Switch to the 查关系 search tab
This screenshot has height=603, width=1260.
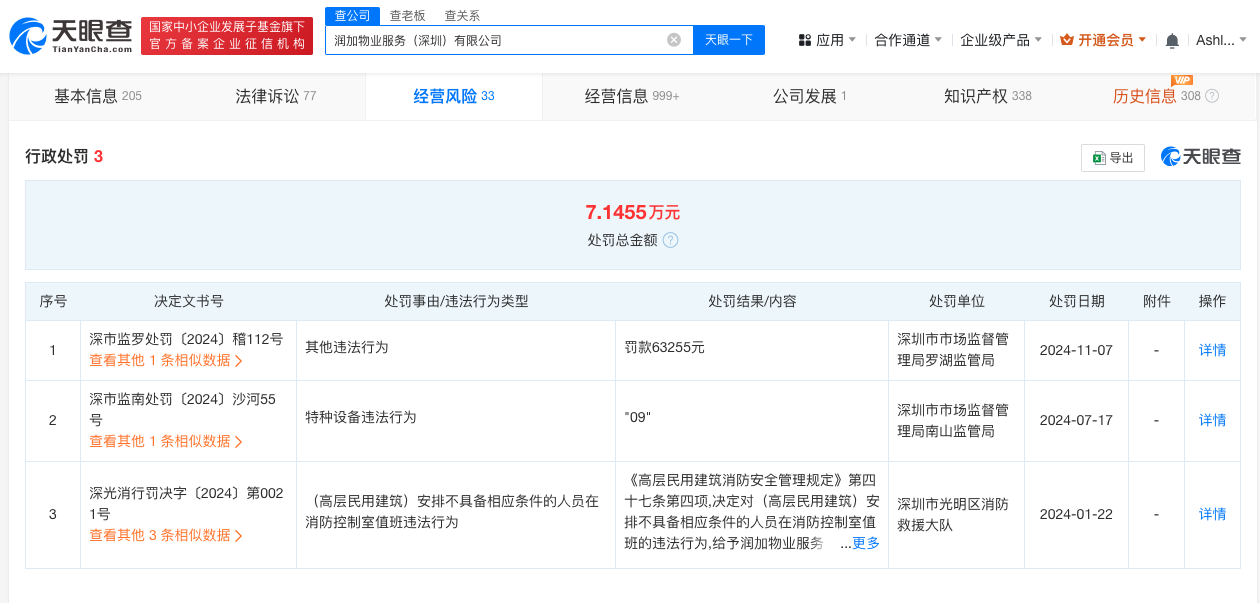point(462,15)
